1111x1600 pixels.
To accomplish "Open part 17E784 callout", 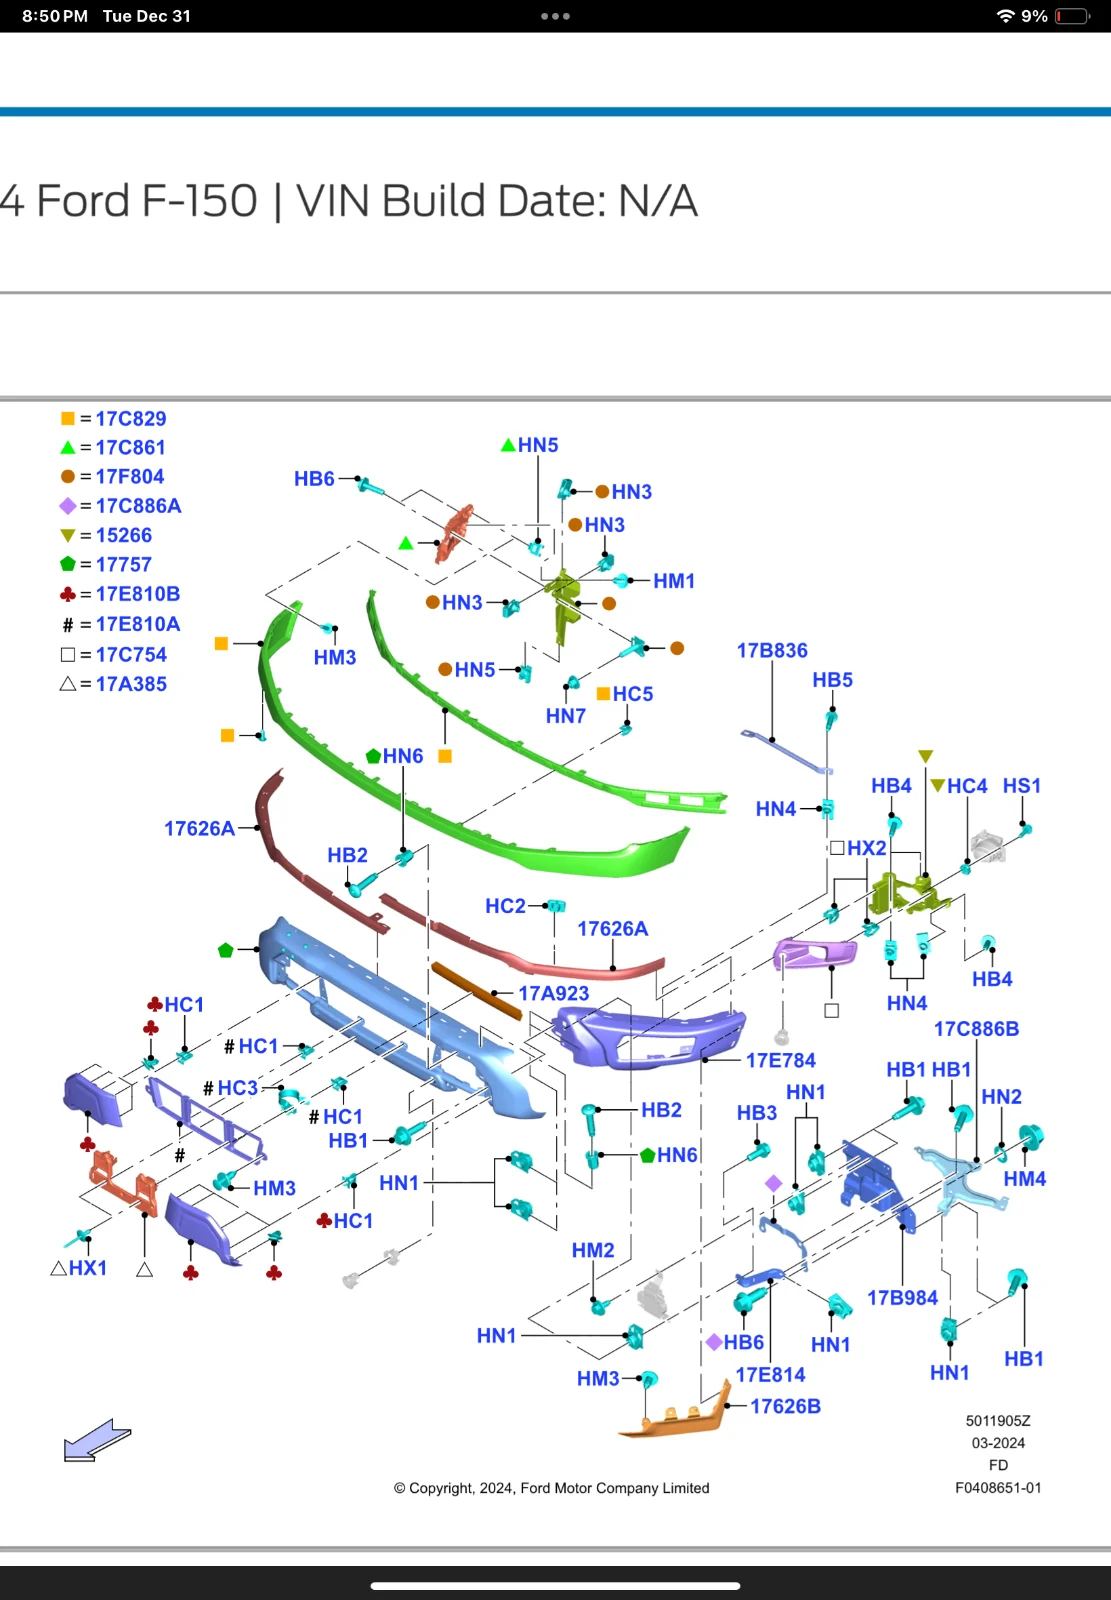I will click(781, 1060).
